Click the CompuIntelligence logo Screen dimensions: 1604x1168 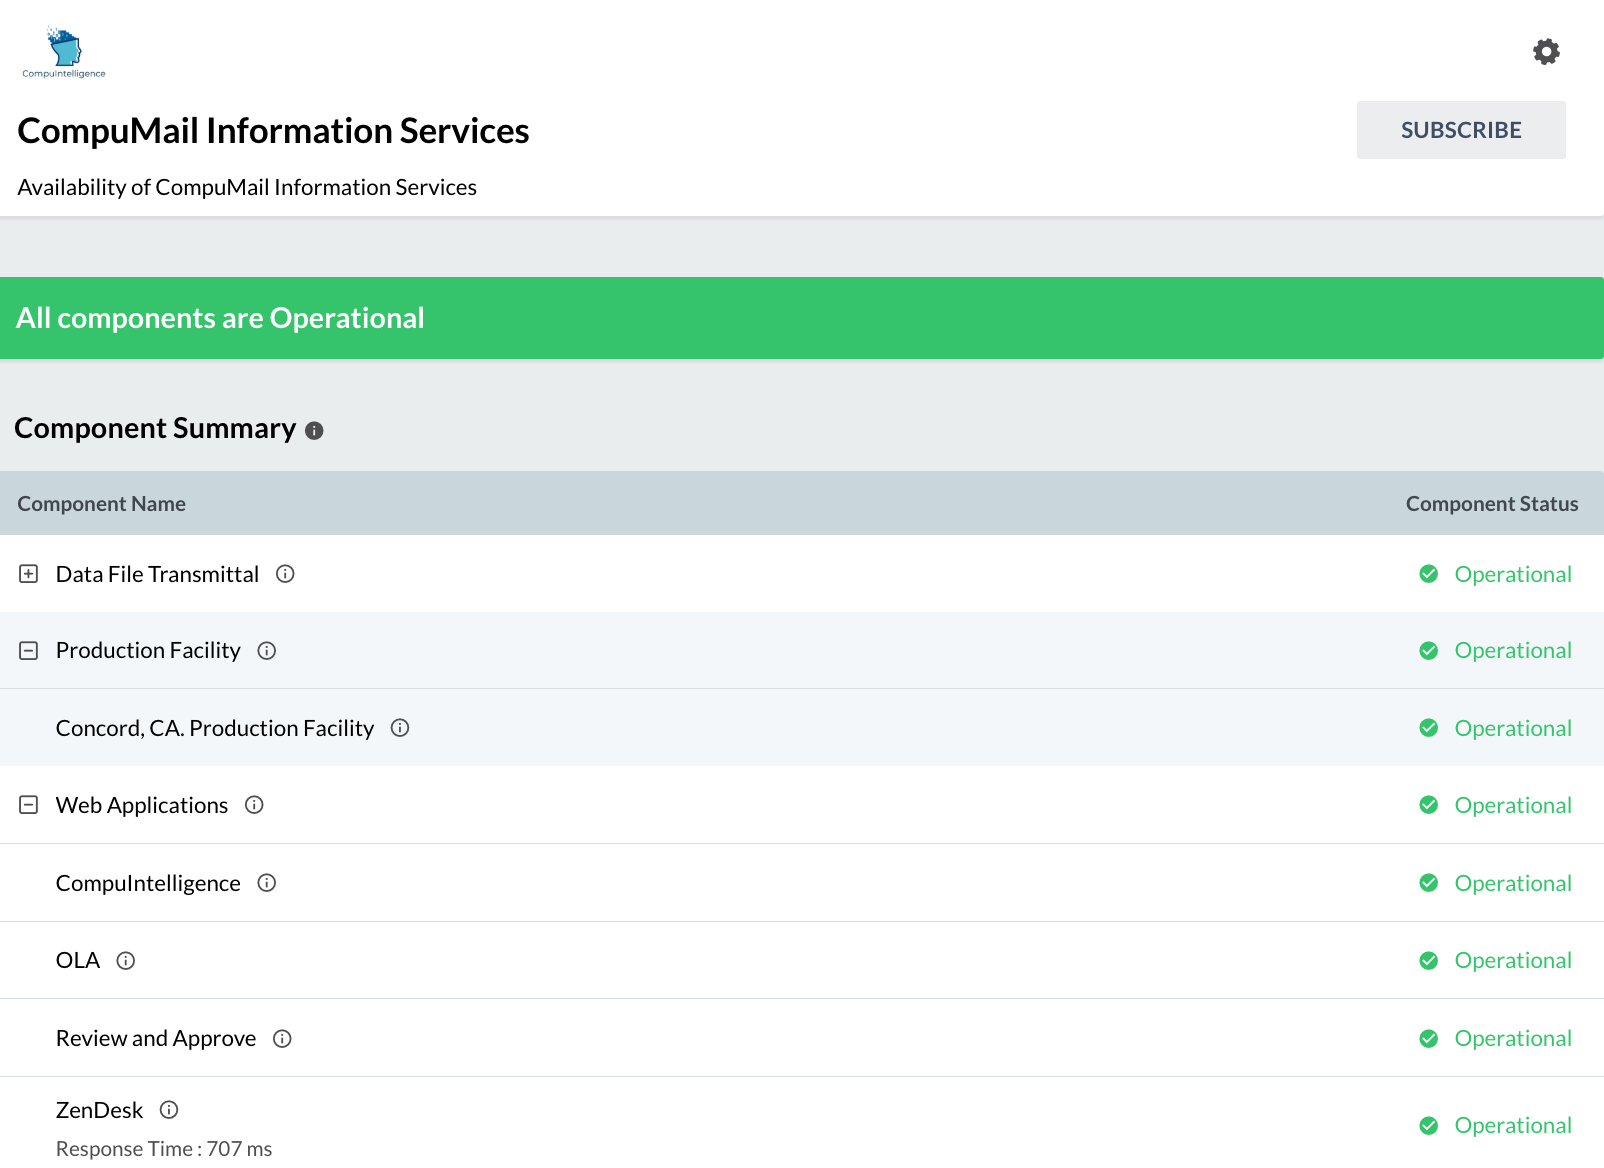[x=64, y=53]
